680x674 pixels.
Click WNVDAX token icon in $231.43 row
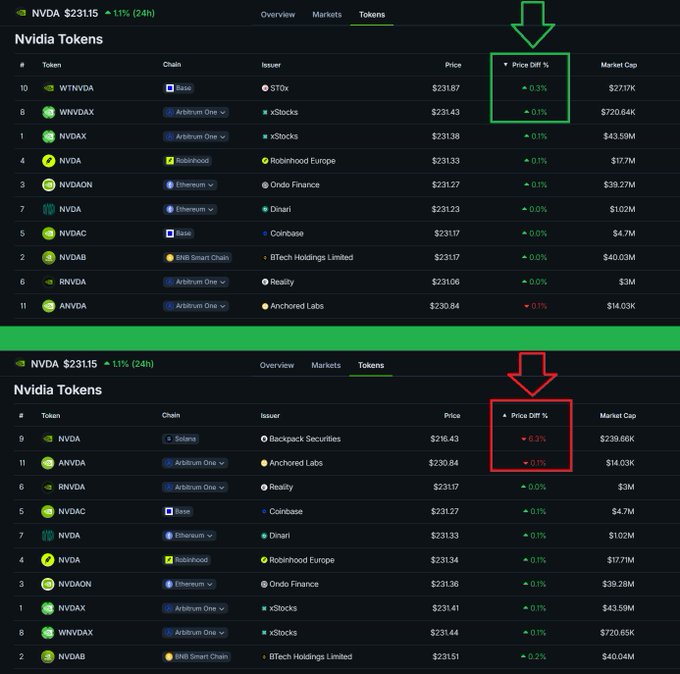click(49, 112)
